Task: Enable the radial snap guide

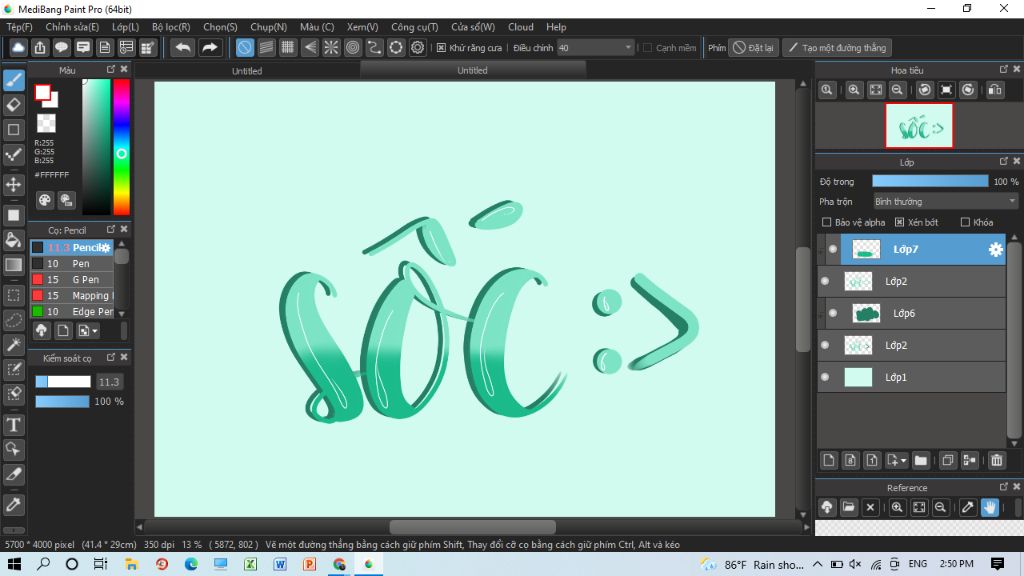Action: pyautogui.click(x=331, y=48)
